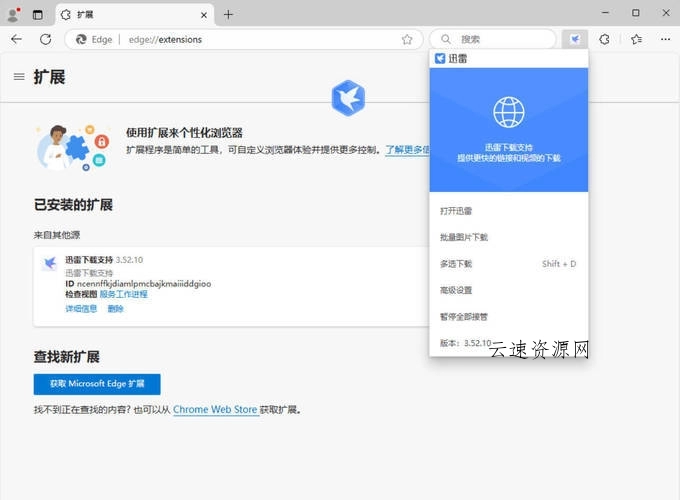Open the tab actions menu icon

point(38,15)
